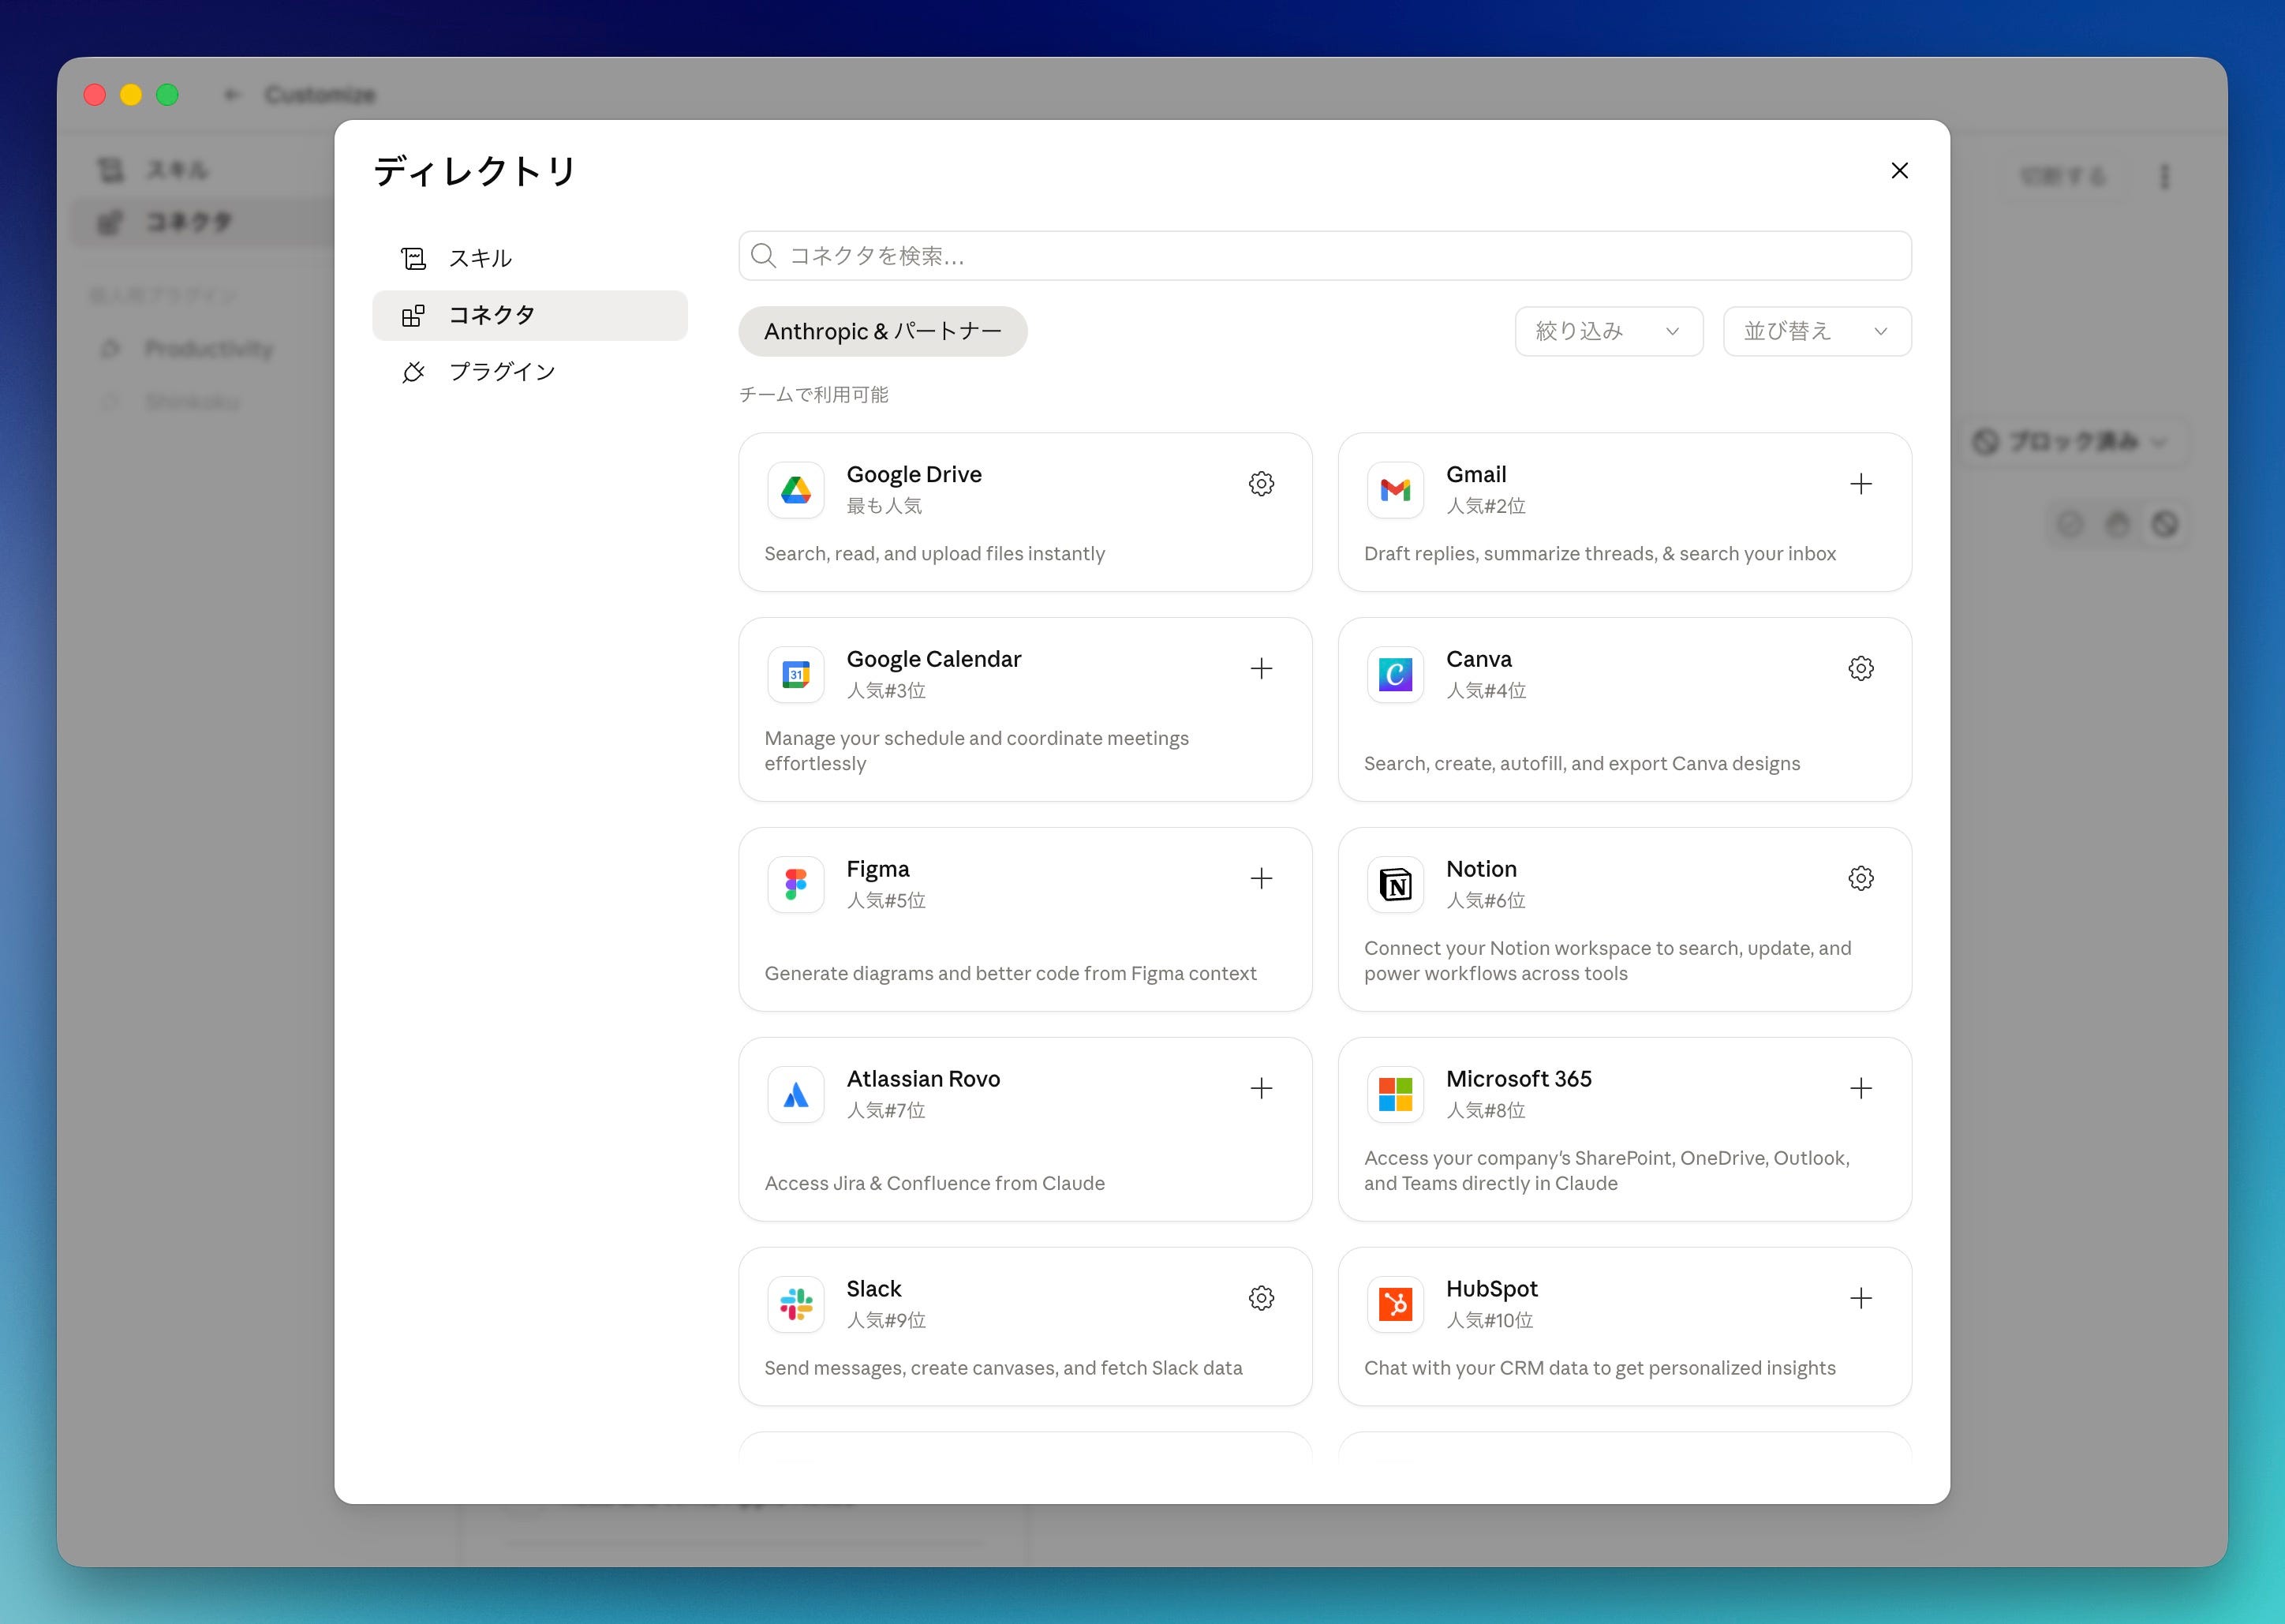
Task: Add Atlassian Rovo connector with plus
Action: click(x=1261, y=1089)
